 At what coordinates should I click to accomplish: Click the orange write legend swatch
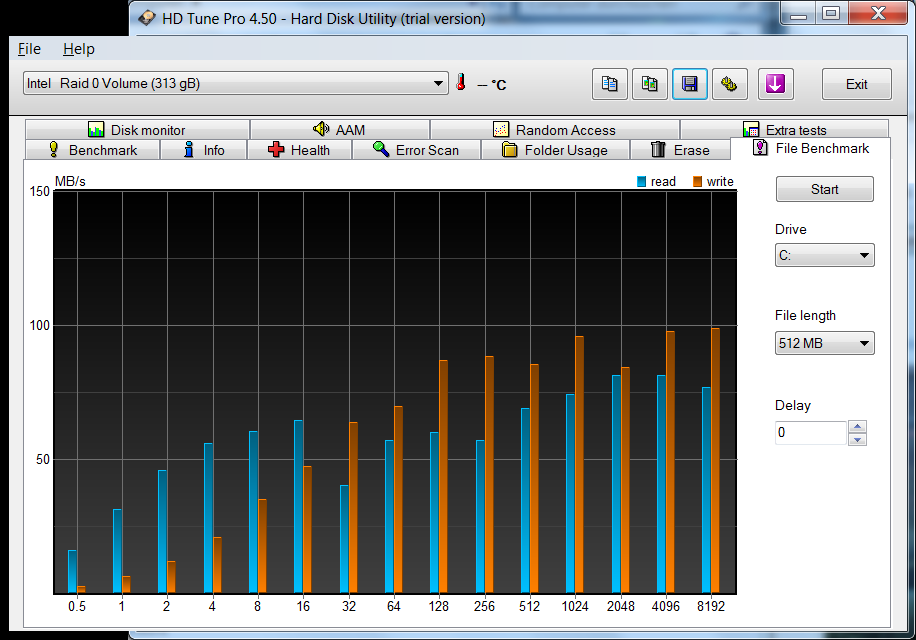pyautogui.click(x=698, y=182)
